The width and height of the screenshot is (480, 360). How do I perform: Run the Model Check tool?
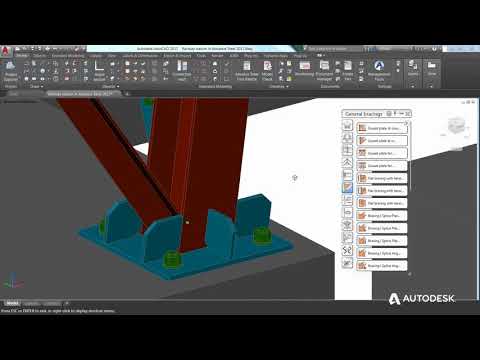267,71
